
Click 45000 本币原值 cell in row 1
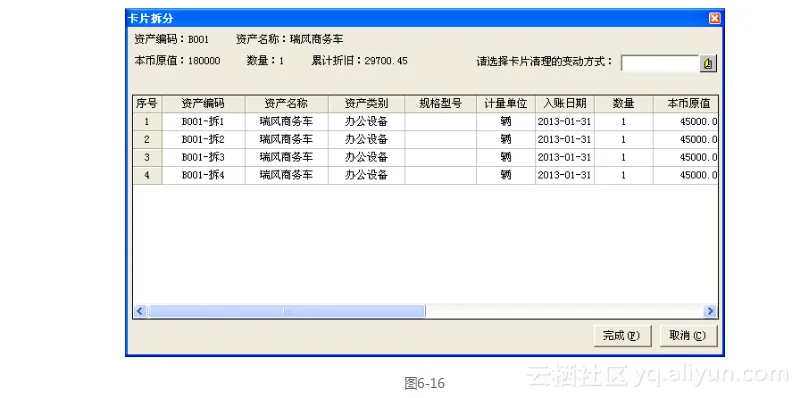click(x=686, y=122)
